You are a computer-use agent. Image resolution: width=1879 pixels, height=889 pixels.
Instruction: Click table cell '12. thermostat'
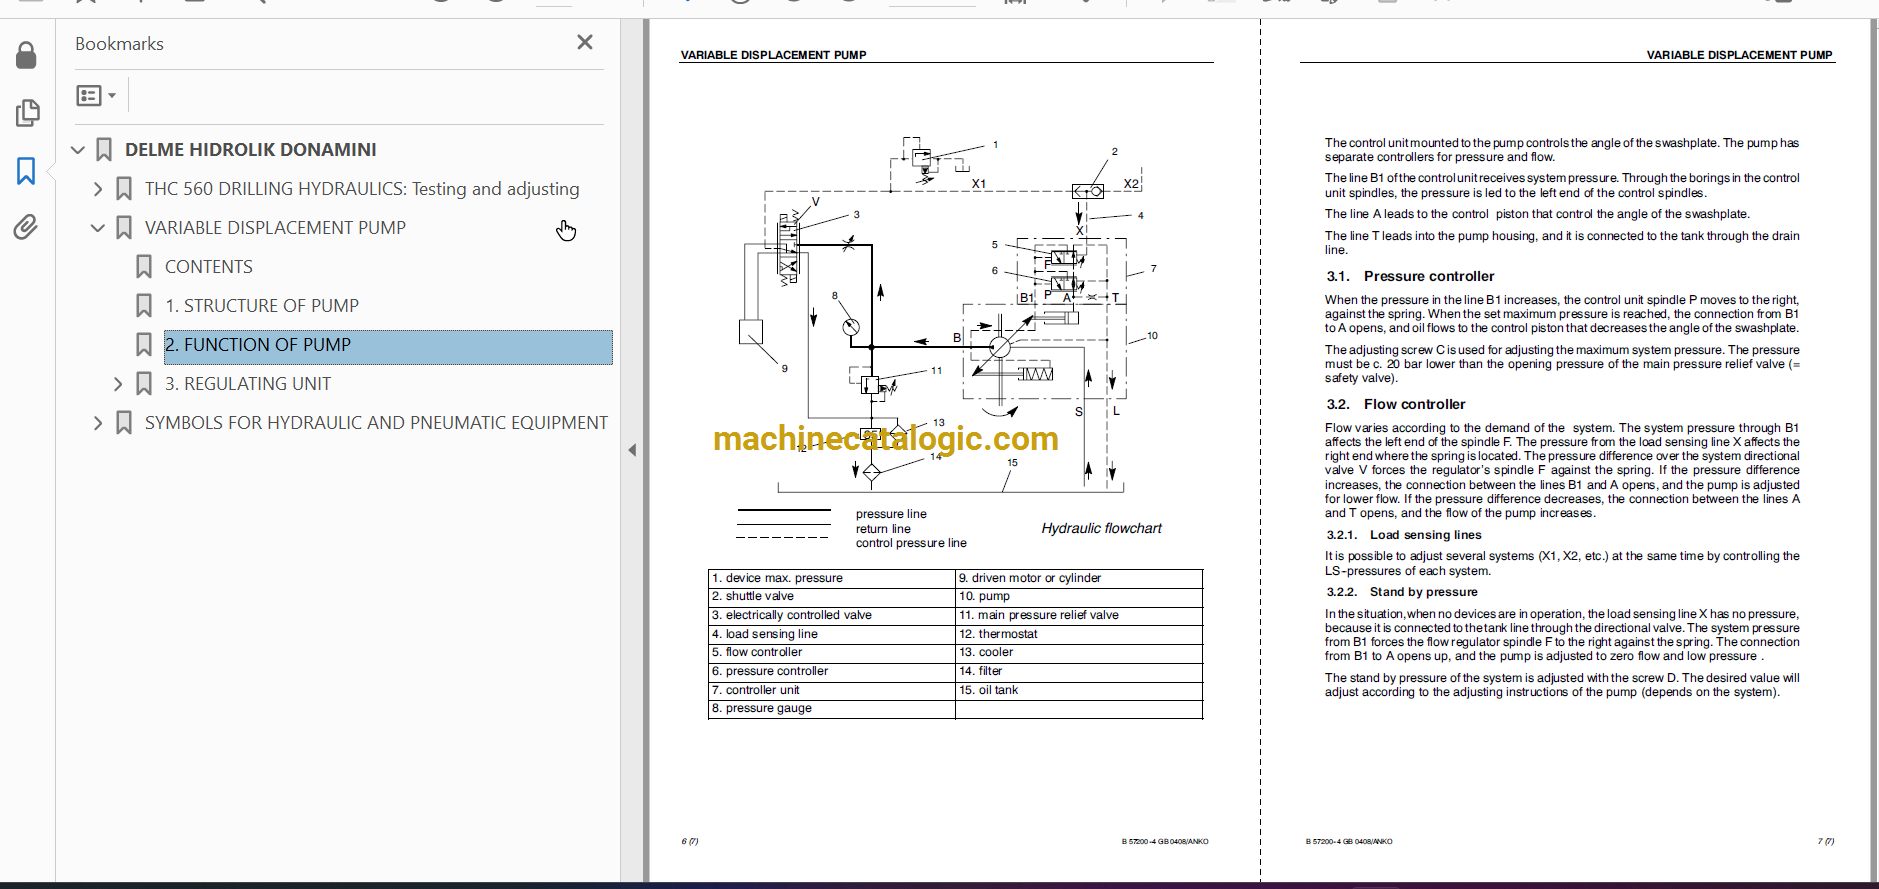[x=1078, y=634]
